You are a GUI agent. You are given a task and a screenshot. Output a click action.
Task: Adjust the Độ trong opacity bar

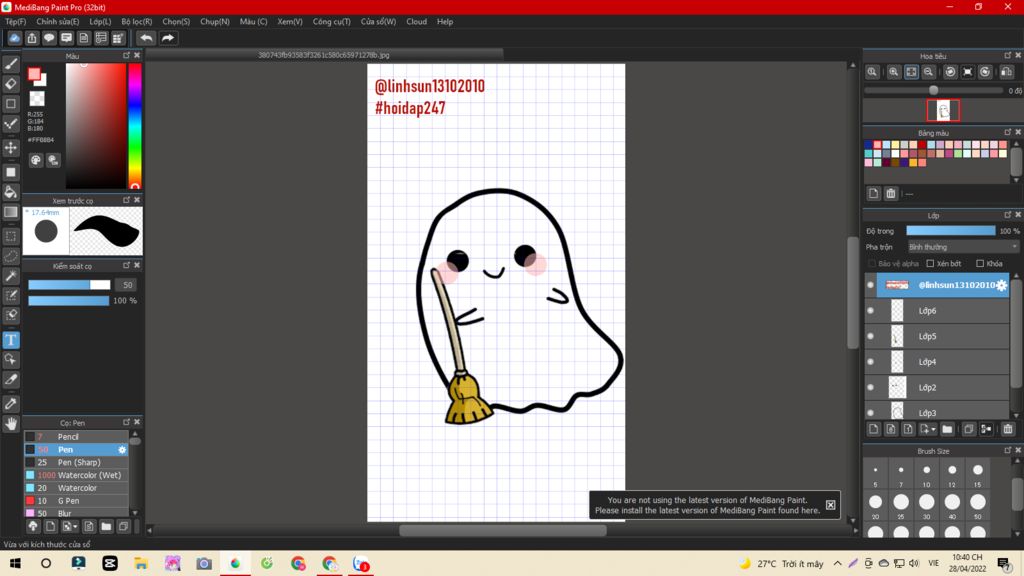[951, 231]
